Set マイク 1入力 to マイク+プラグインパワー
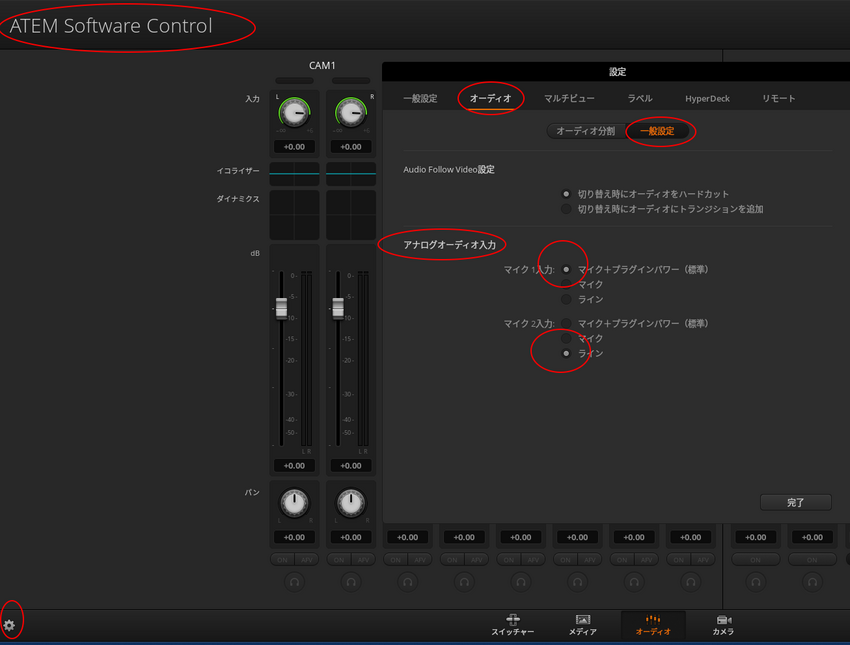The height and width of the screenshot is (645, 850). pos(566,269)
